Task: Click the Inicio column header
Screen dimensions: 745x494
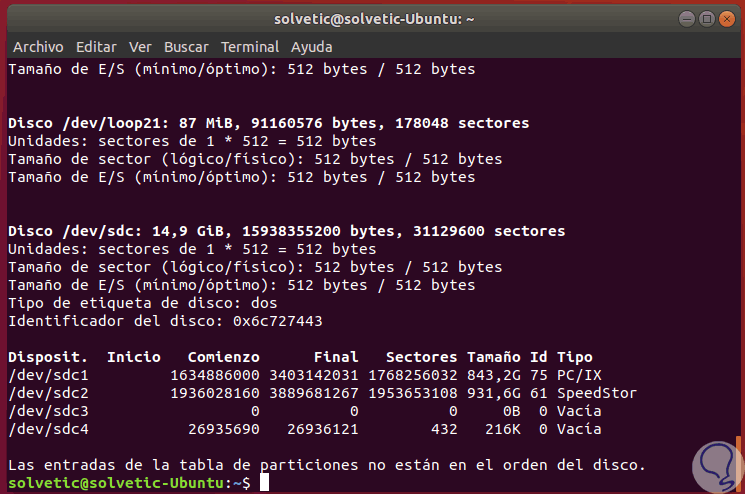Action: click(134, 357)
